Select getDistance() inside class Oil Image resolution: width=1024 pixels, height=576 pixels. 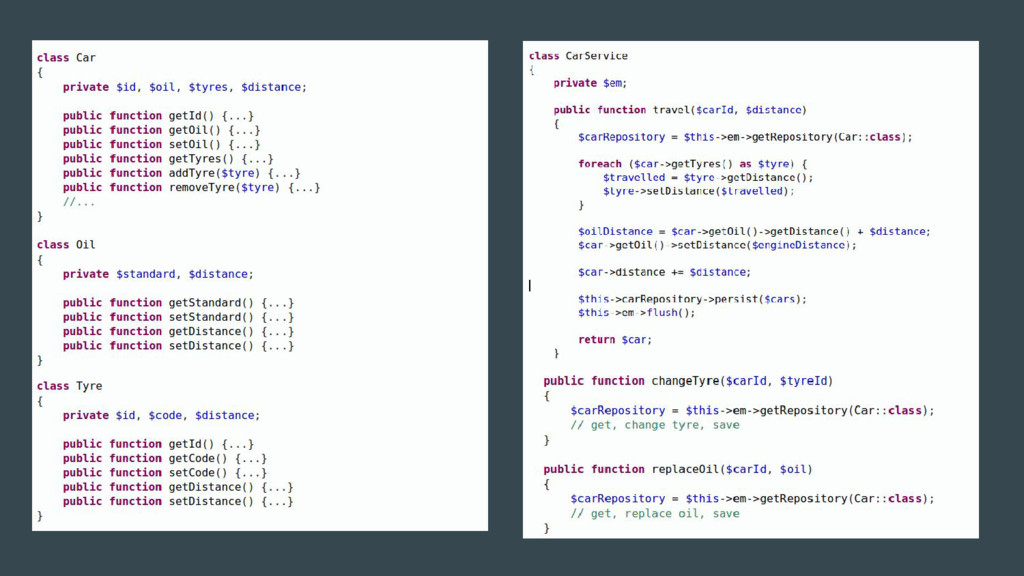pos(178,331)
